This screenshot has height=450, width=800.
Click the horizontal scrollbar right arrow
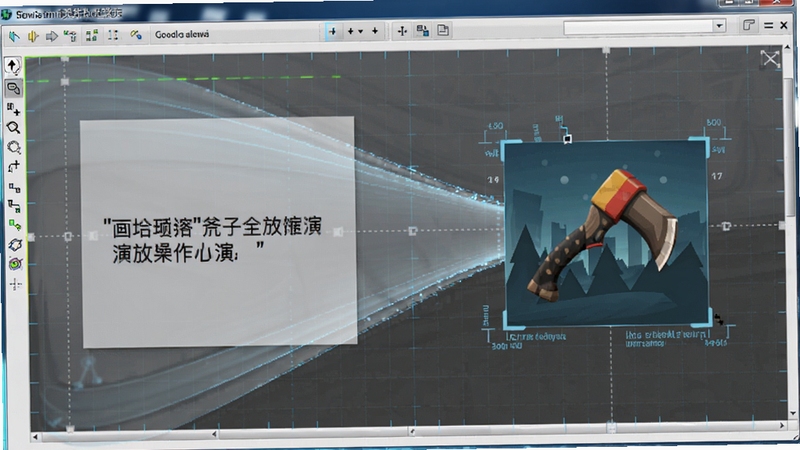coord(782,424)
